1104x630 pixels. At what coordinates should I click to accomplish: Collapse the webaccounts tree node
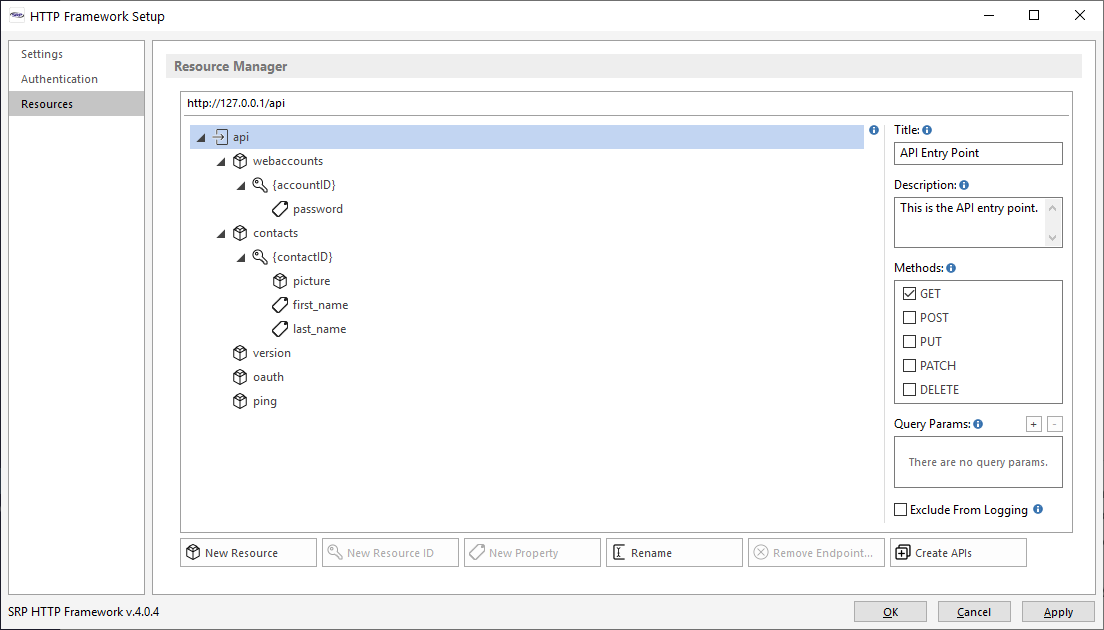[221, 162]
